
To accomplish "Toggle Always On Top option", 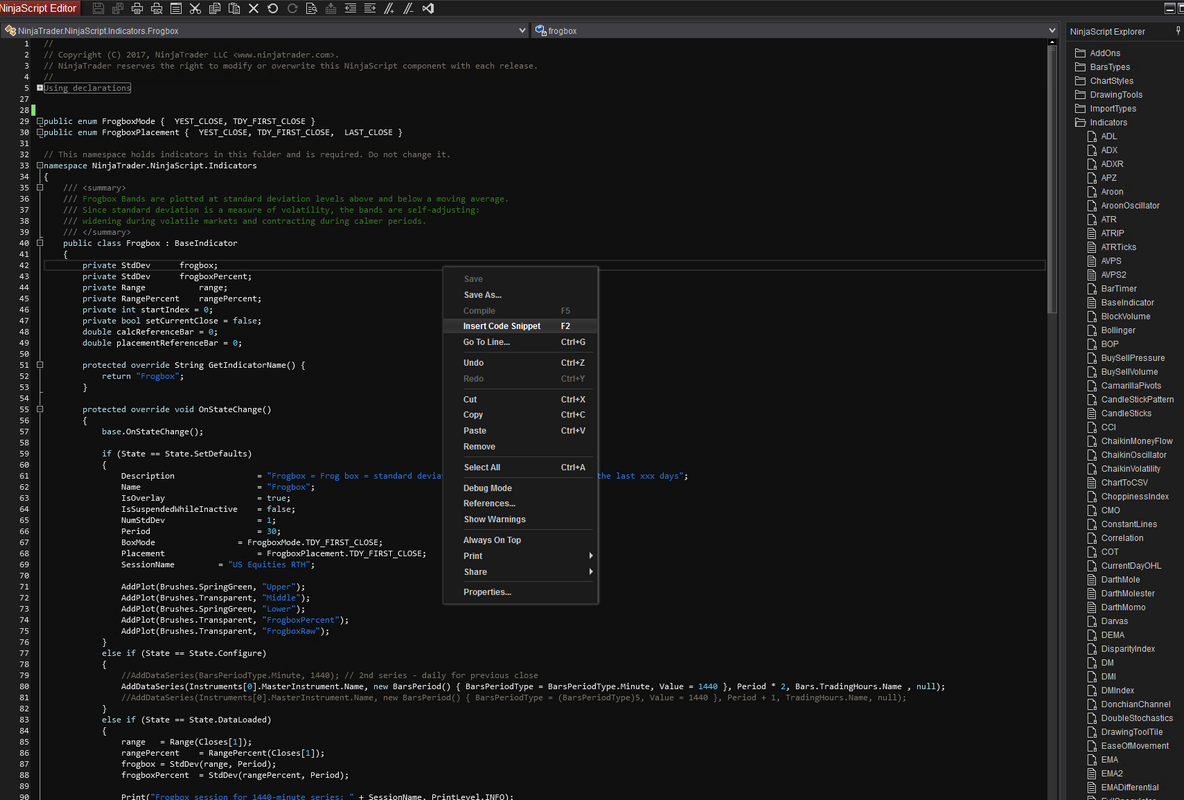I will point(492,540).
